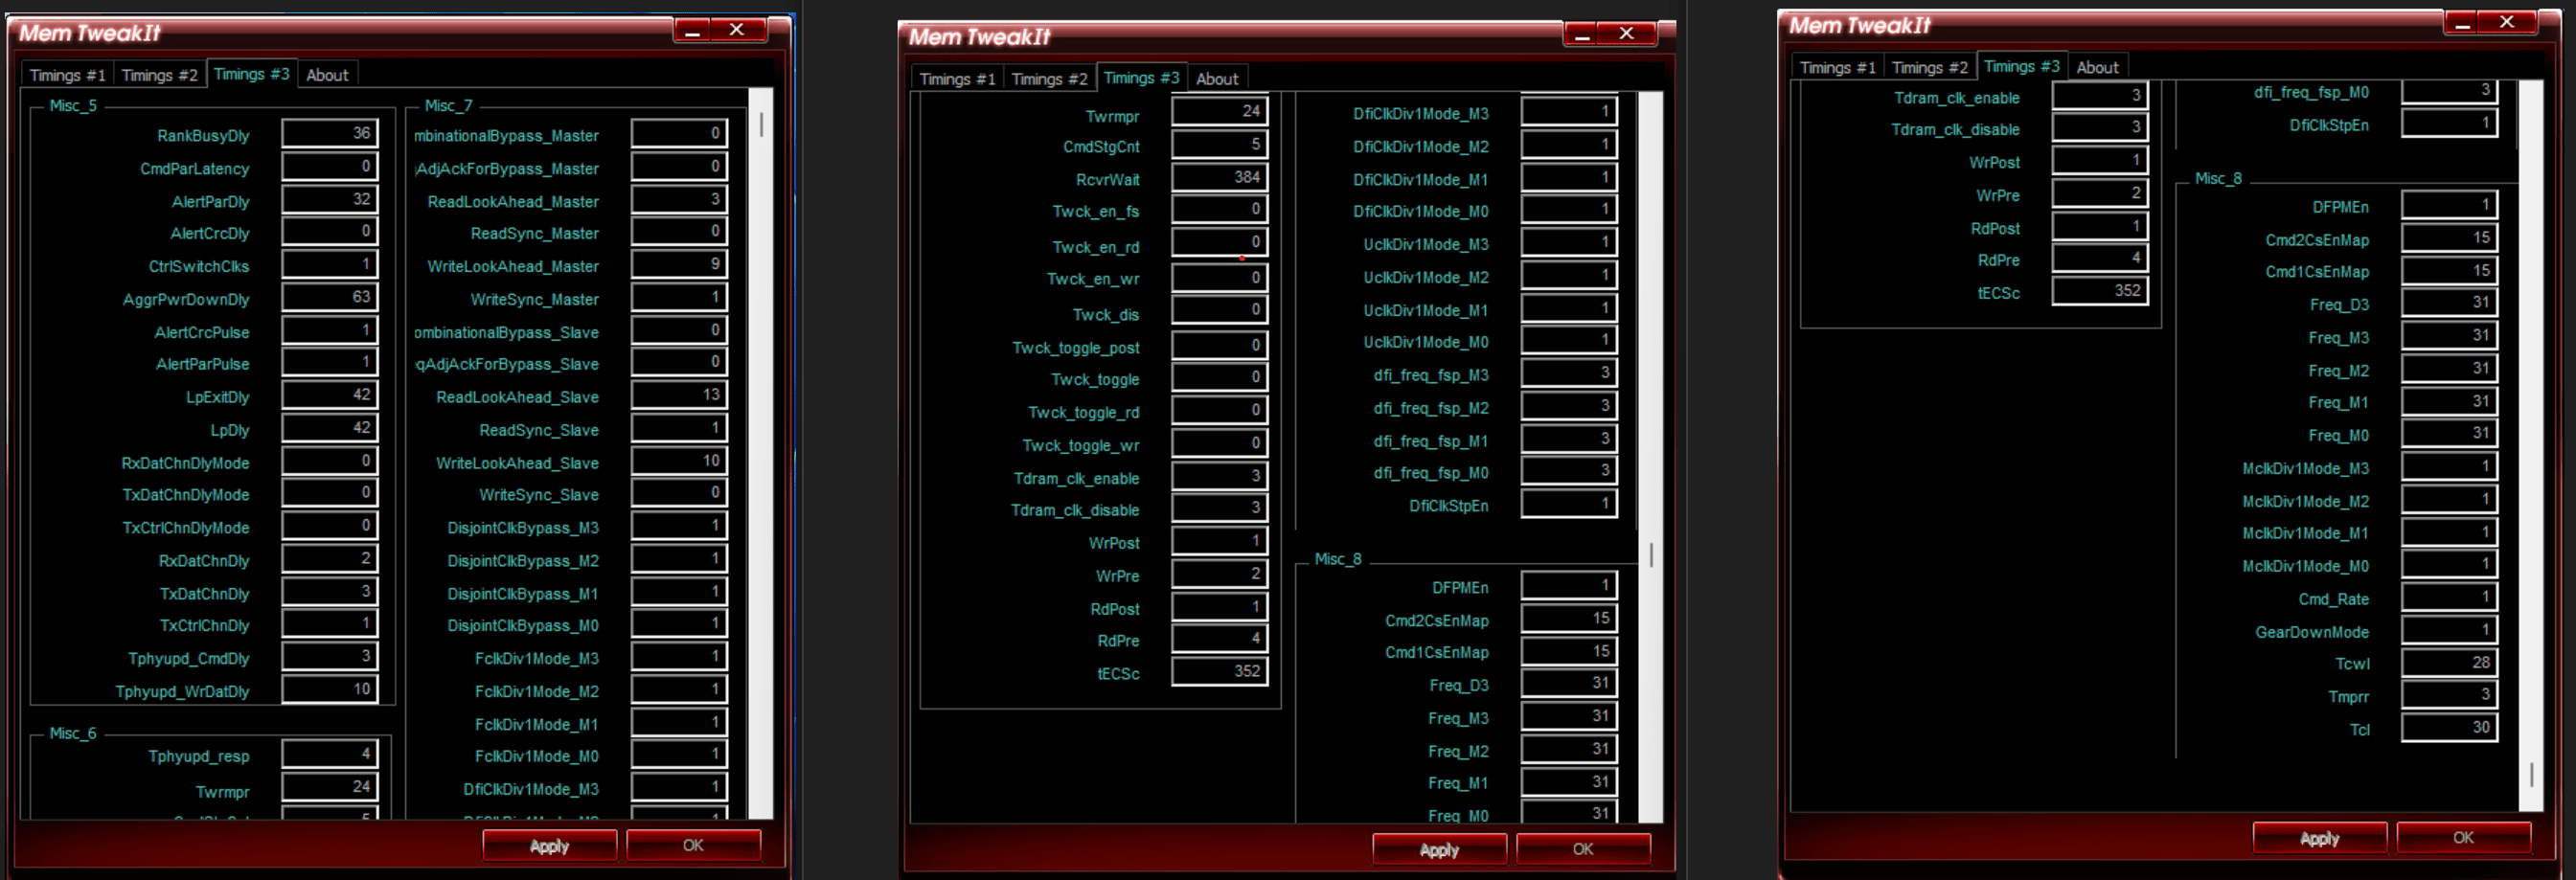Focus DFPMEn field in middle Mem TweakIt window

tap(1570, 586)
